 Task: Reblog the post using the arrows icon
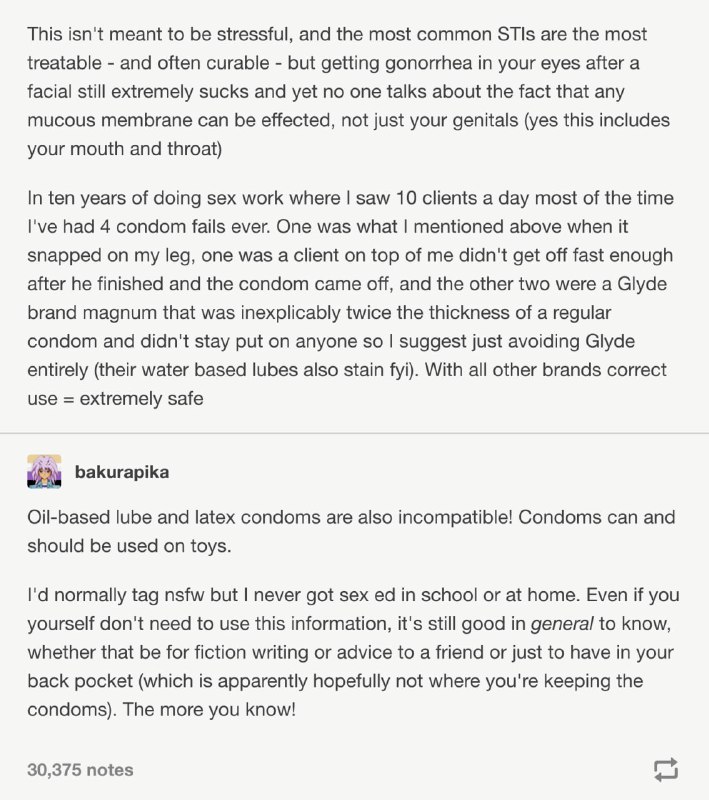(666, 769)
